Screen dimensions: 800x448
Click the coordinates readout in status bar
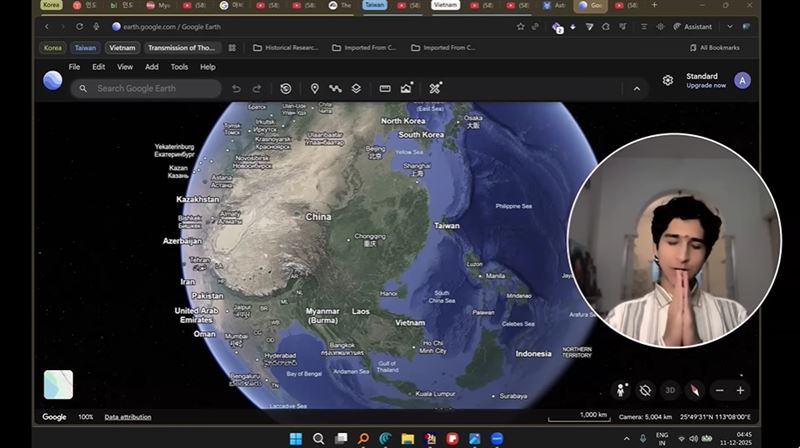(x=715, y=417)
